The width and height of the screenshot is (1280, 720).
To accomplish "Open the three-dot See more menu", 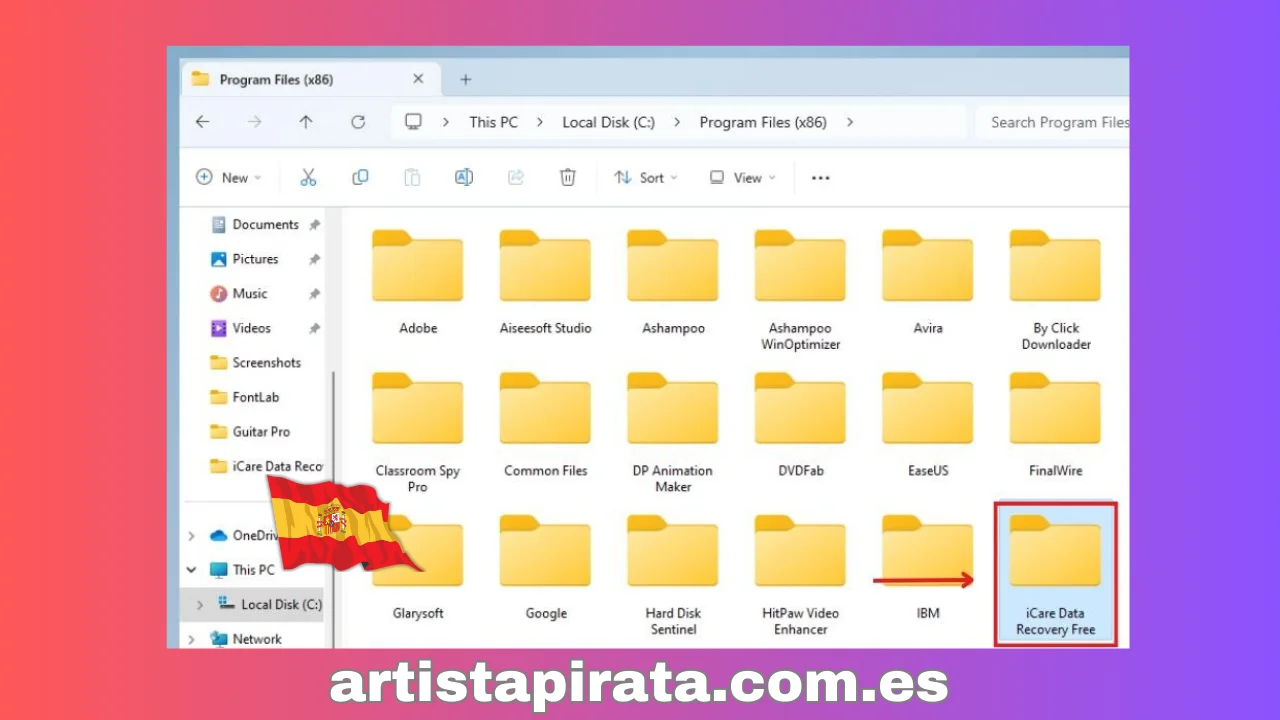I will (x=820, y=178).
